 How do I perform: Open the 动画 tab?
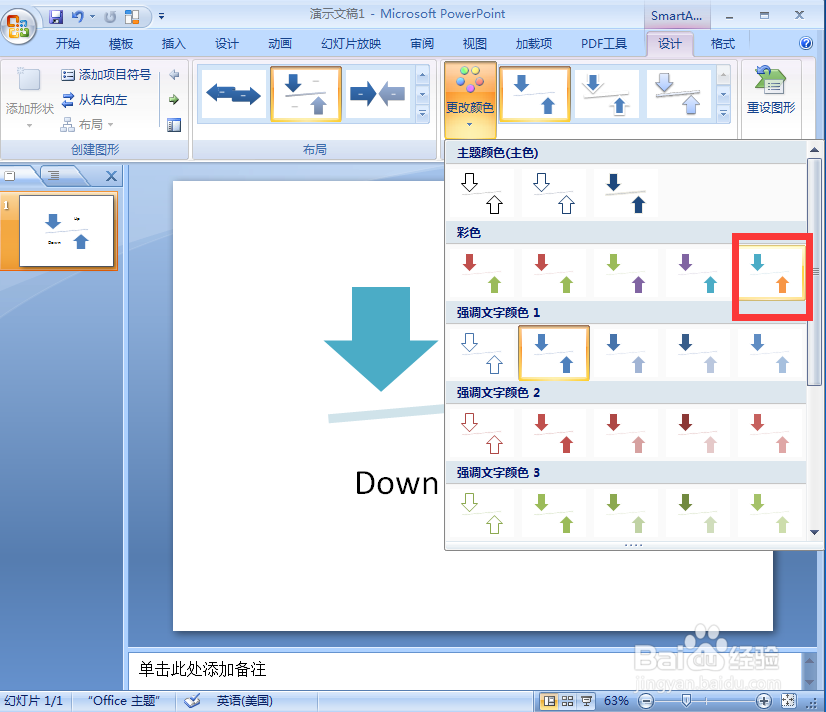click(280, 44)
